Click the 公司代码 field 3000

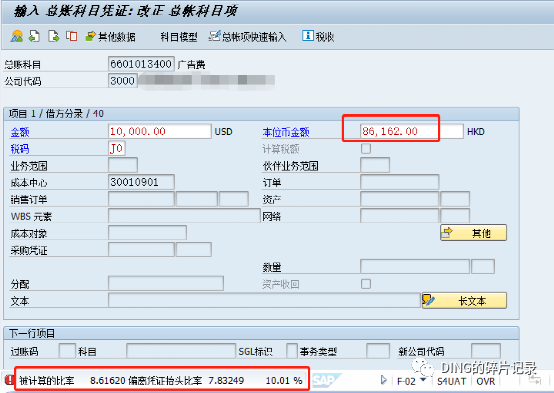pyautogui.click(x=123, y=81)
